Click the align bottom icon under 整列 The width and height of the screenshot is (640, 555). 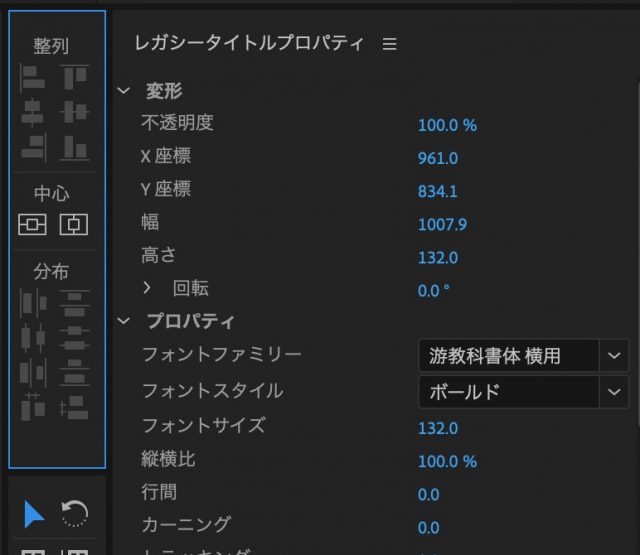click(74, 147)
